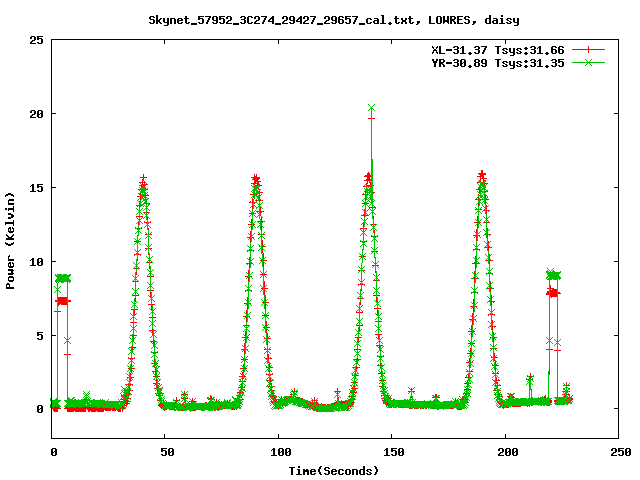640x480 pixels.
Task: Click the Time(Seconds) axis label
Action: 334,471
